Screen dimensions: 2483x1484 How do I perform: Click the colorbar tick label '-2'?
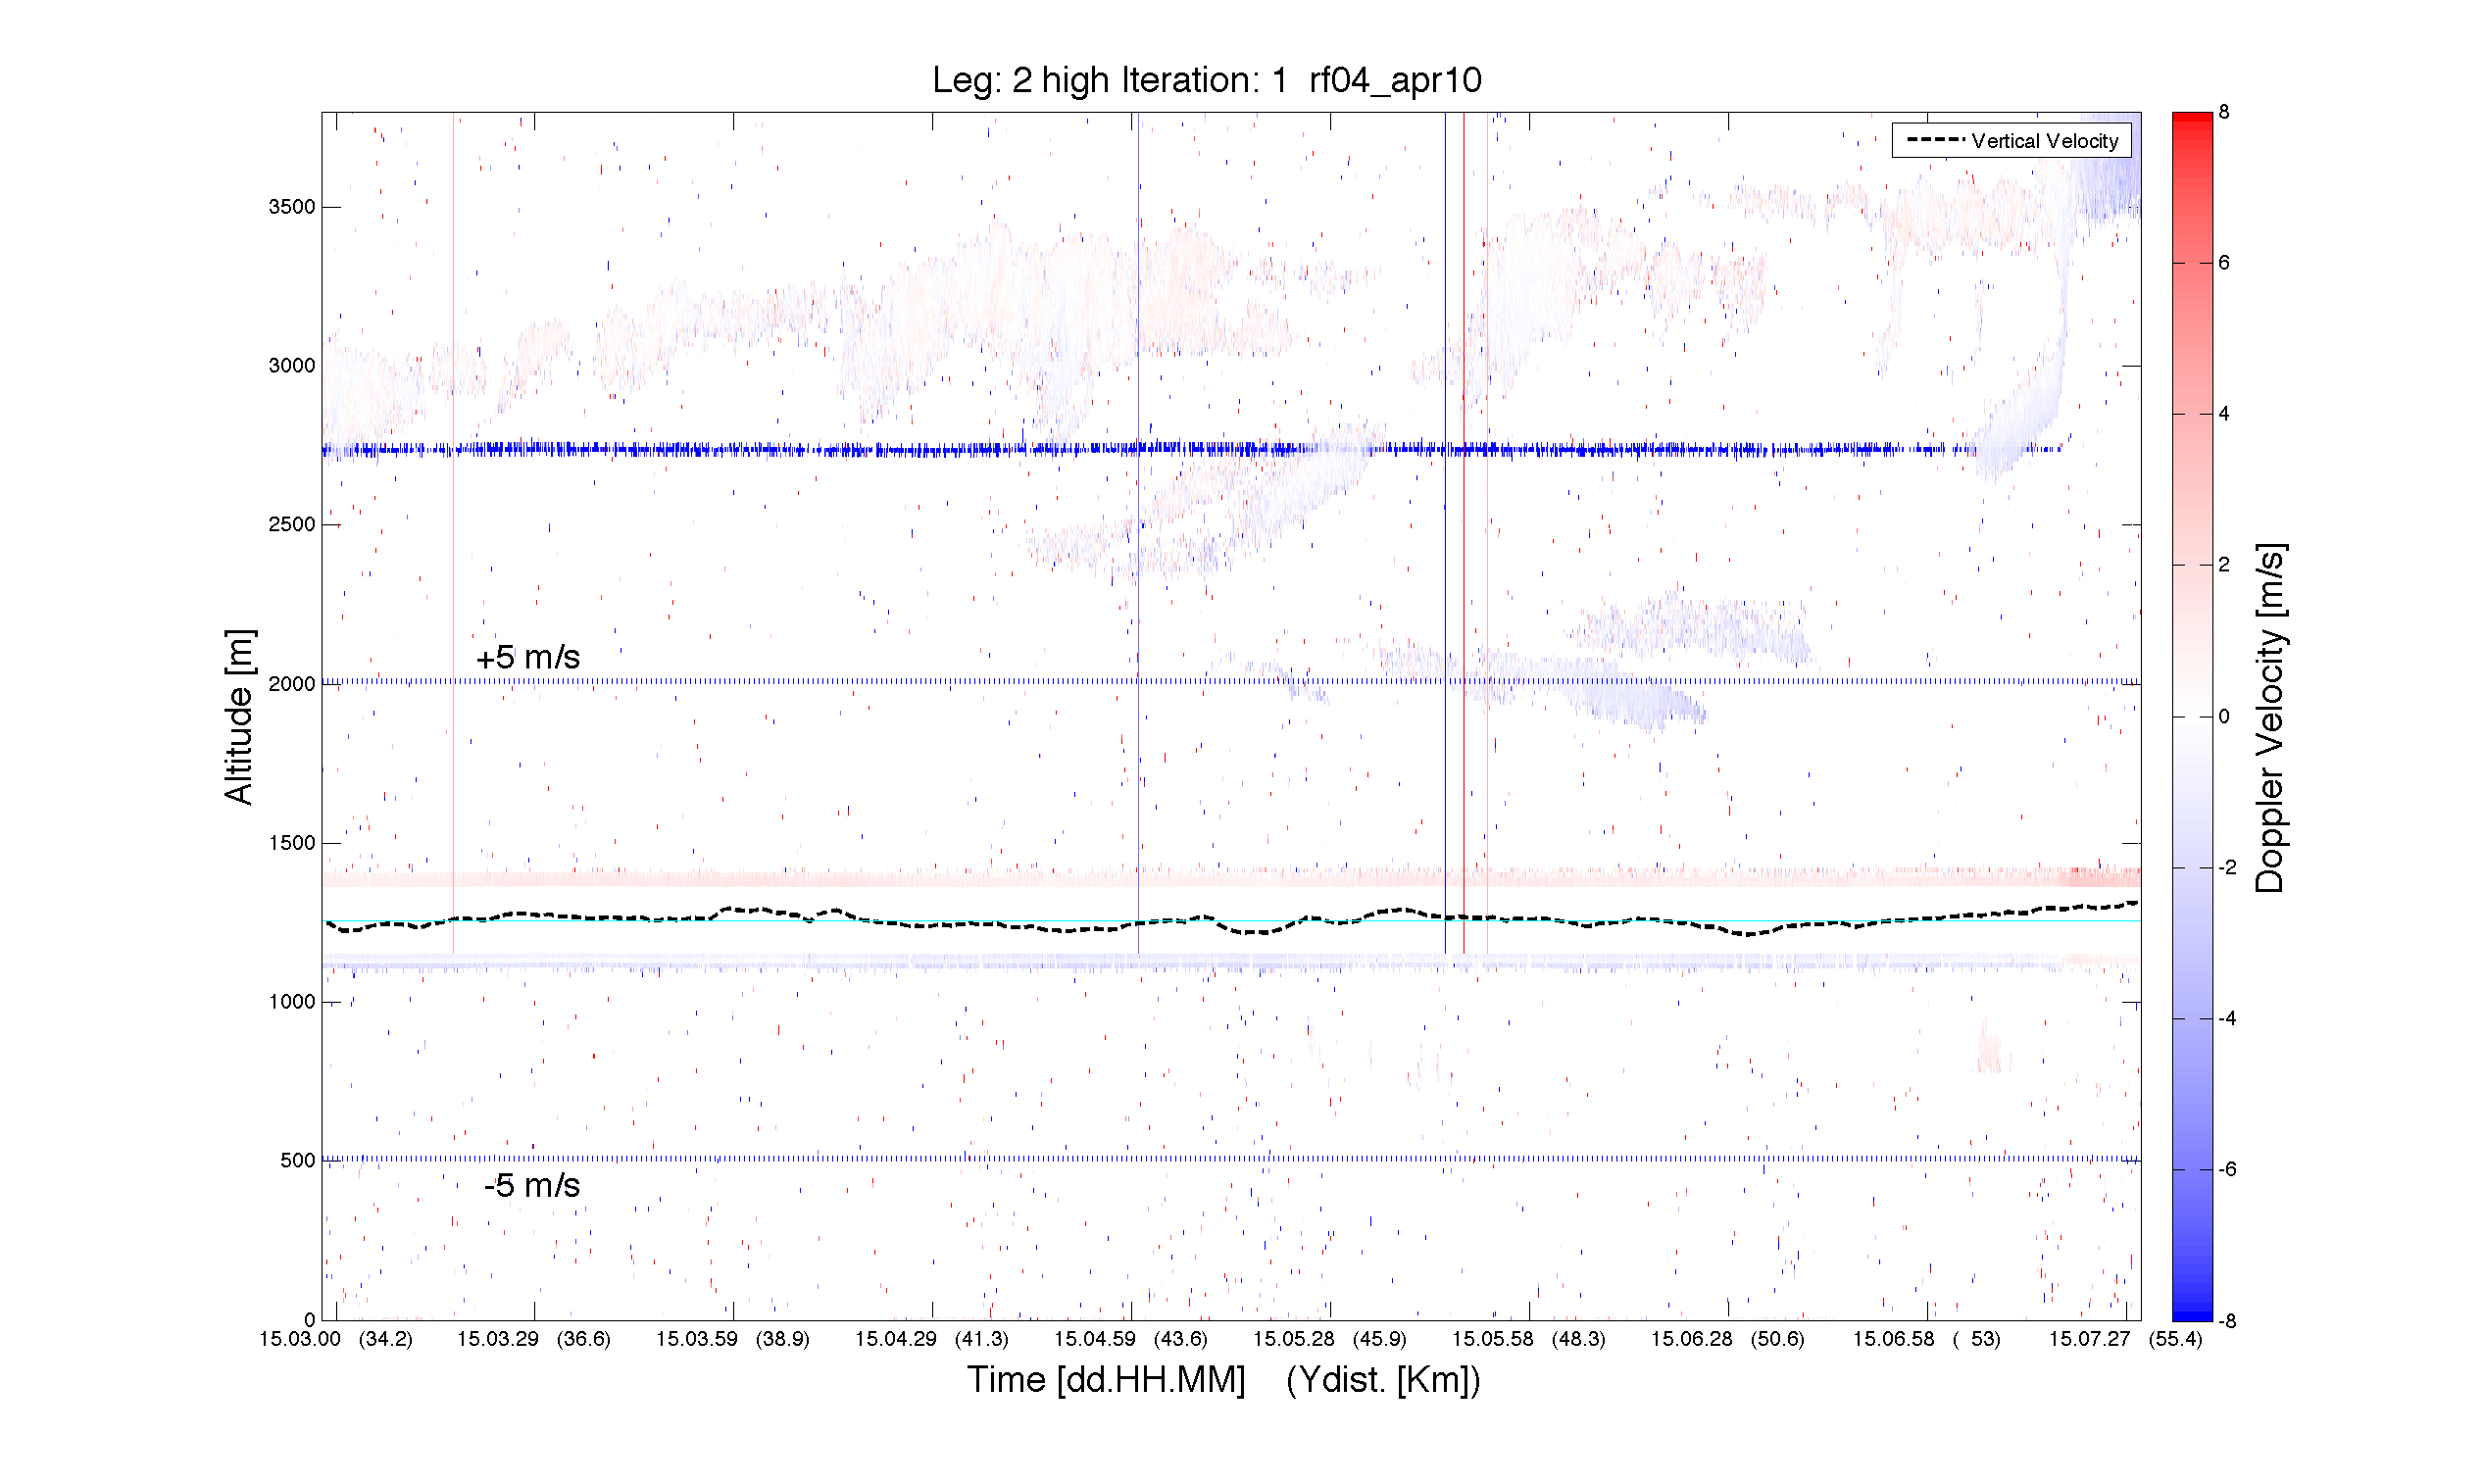[x=2227, y=868]
